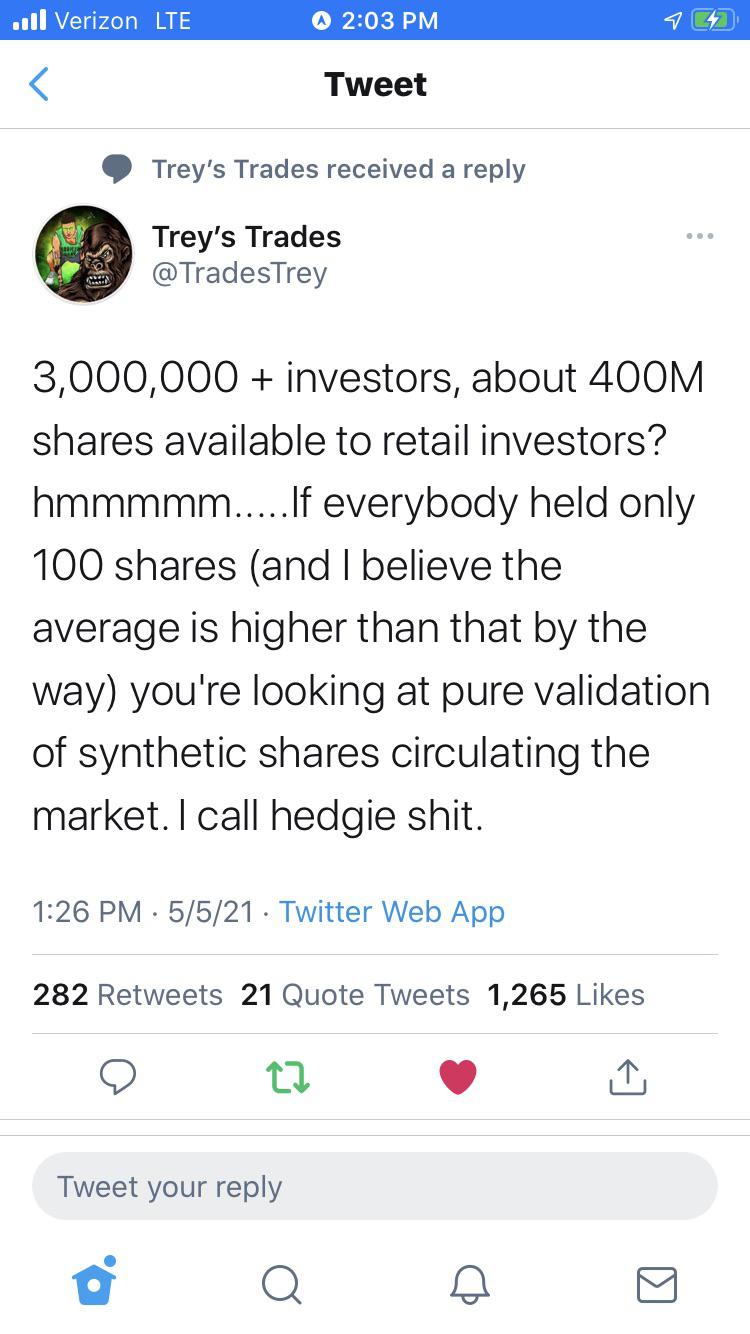The height and width of the screenshot is (1334, 750).
Task: Retweet the tweet using the retweet icon
Action: [x=288, y=1077]
